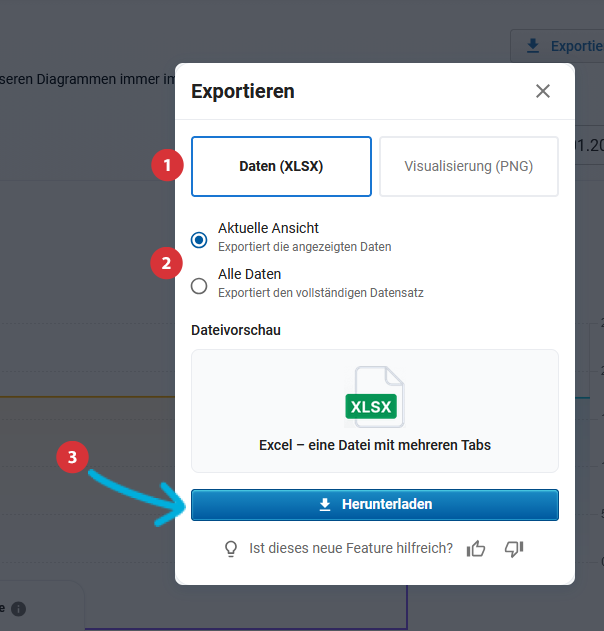
Task: Click the Exportieren button behind the dialog
Action: [x=560, y=46]
